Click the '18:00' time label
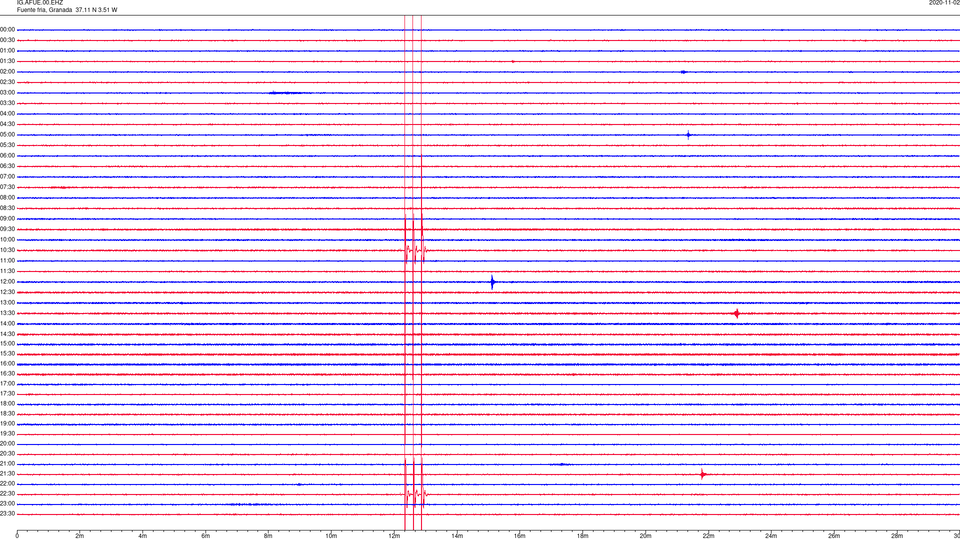 click(7, 403)
